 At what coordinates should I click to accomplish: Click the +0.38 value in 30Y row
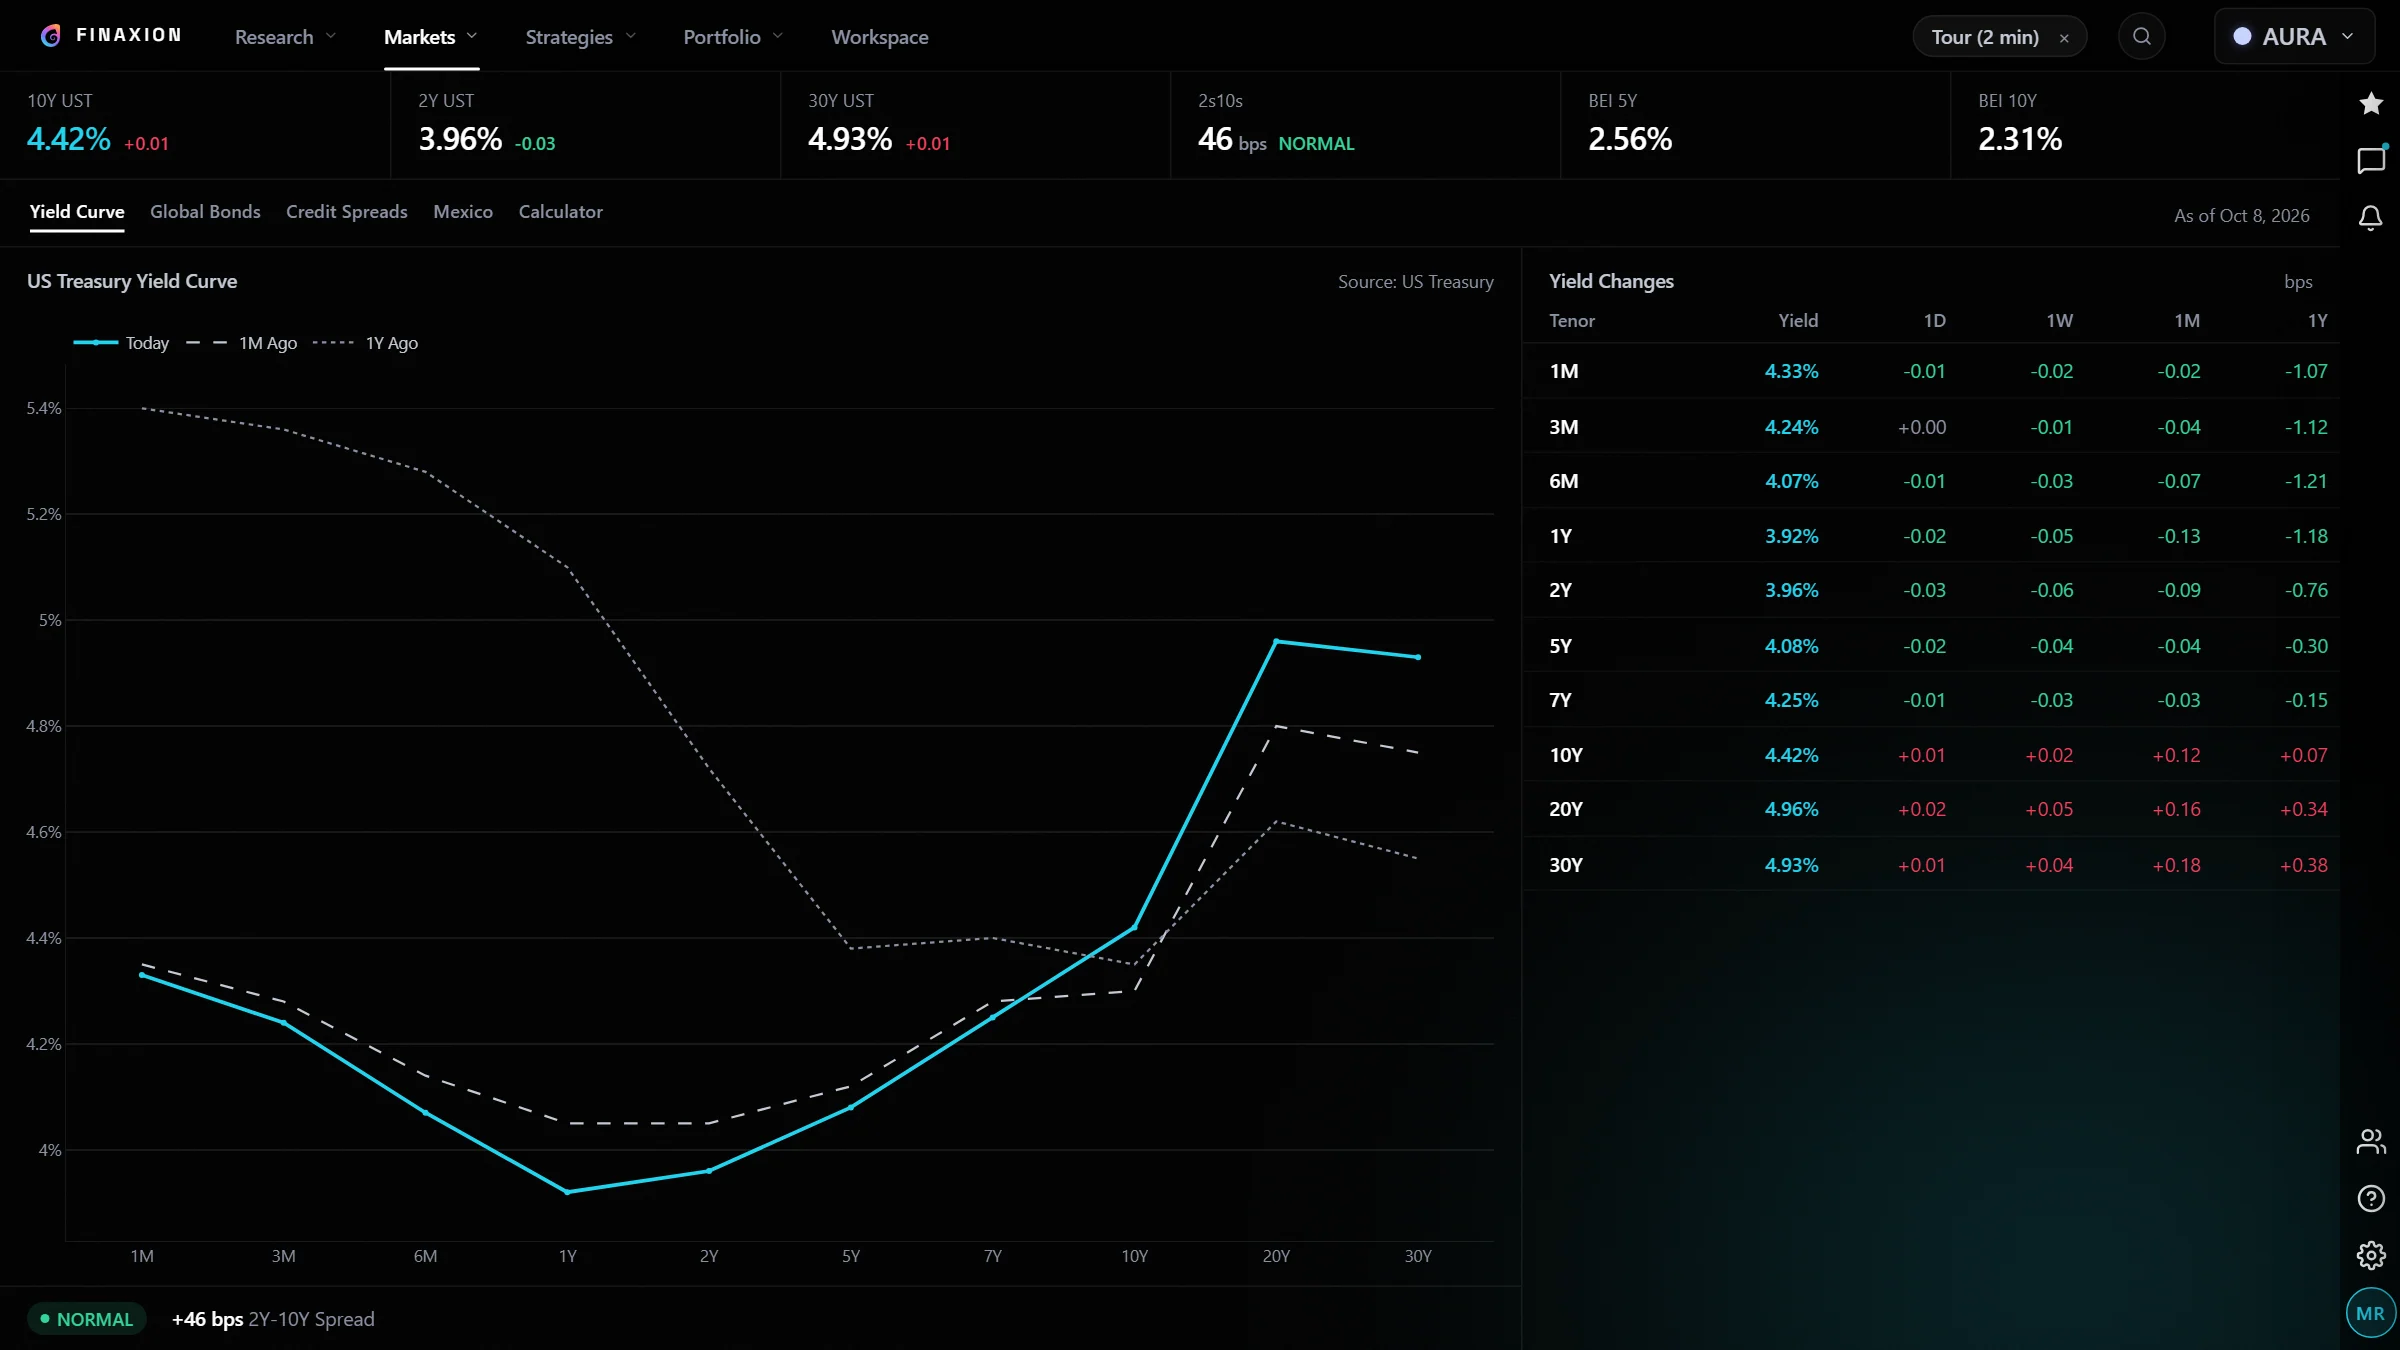point(2303,865)
